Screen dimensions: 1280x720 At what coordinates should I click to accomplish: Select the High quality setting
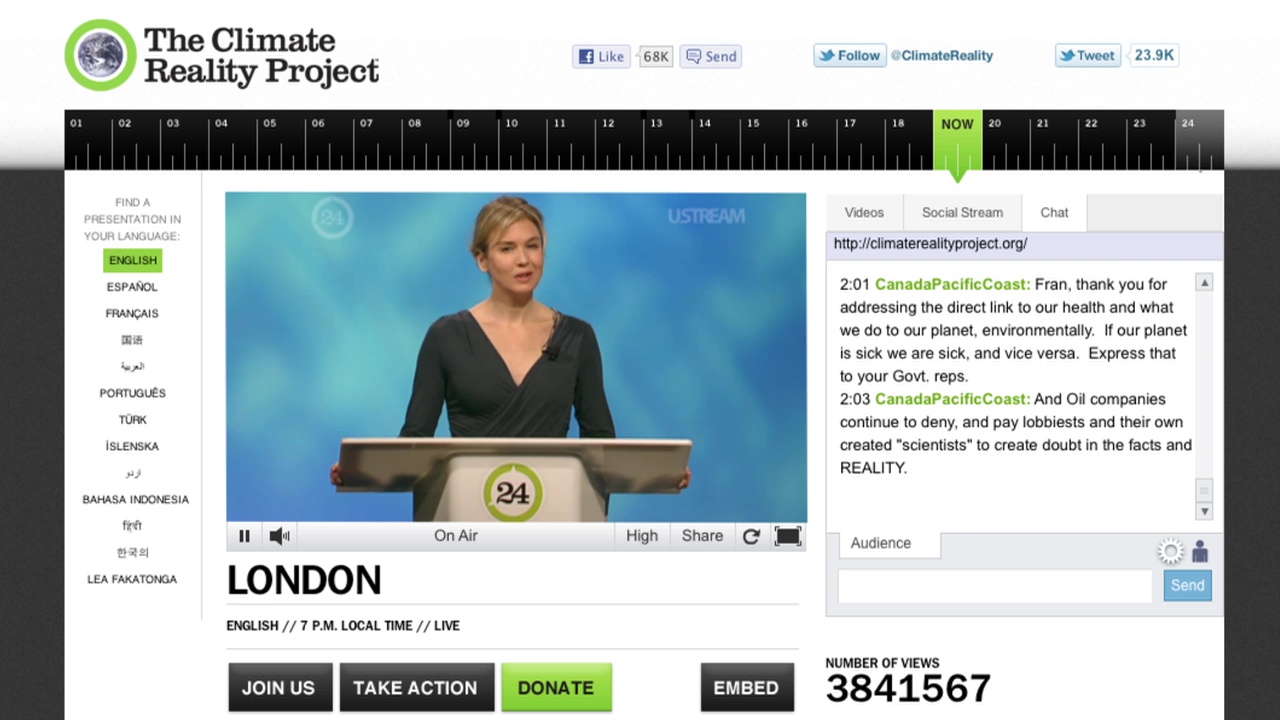[642, 536]
